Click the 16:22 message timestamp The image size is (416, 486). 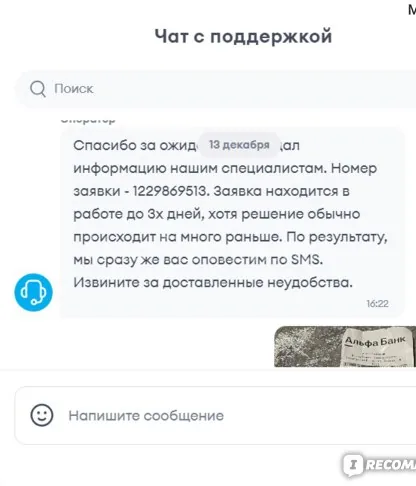377,304
